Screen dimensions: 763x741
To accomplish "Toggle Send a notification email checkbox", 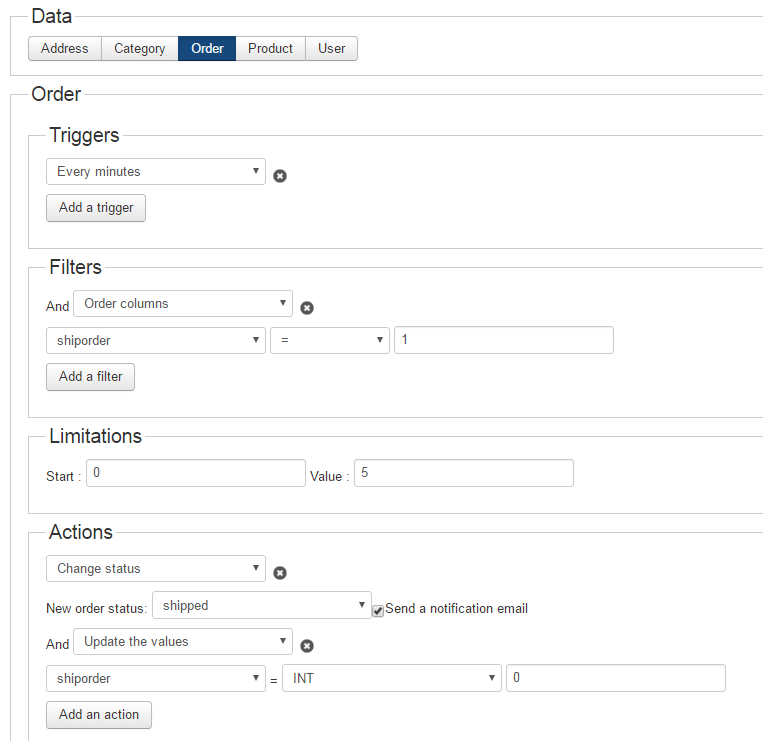I will (378, 611).
